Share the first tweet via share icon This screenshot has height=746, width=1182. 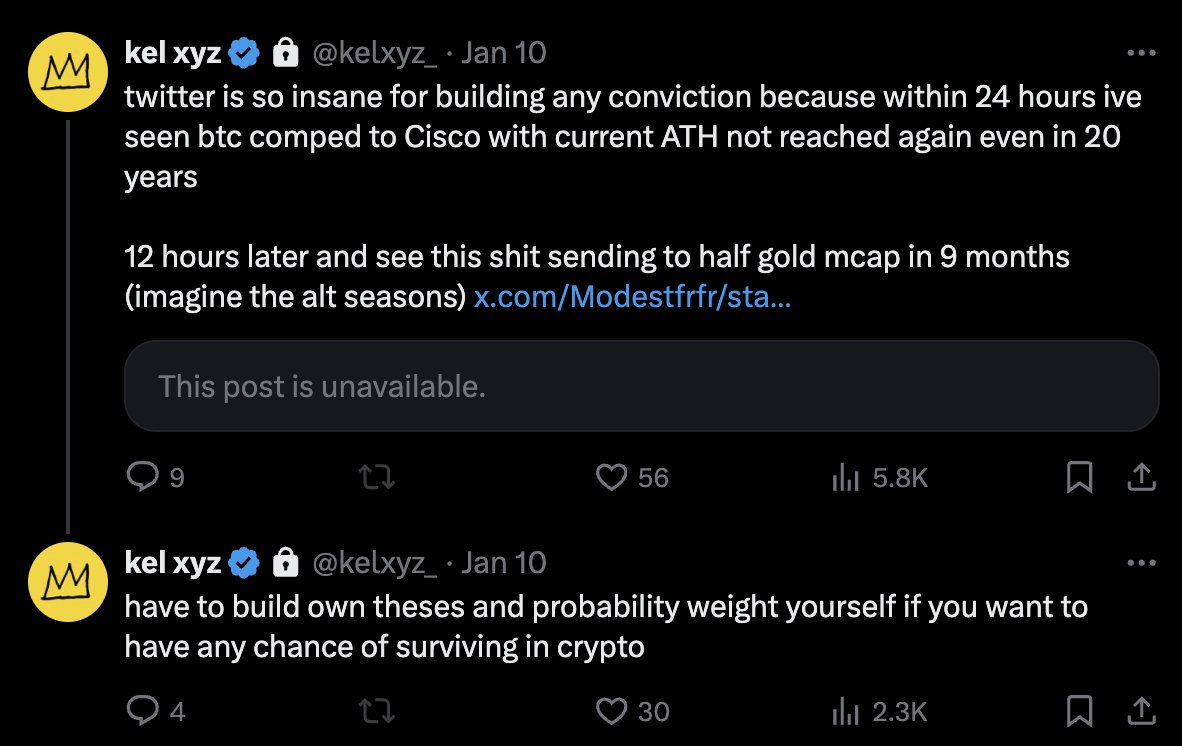click(1140, 479)
